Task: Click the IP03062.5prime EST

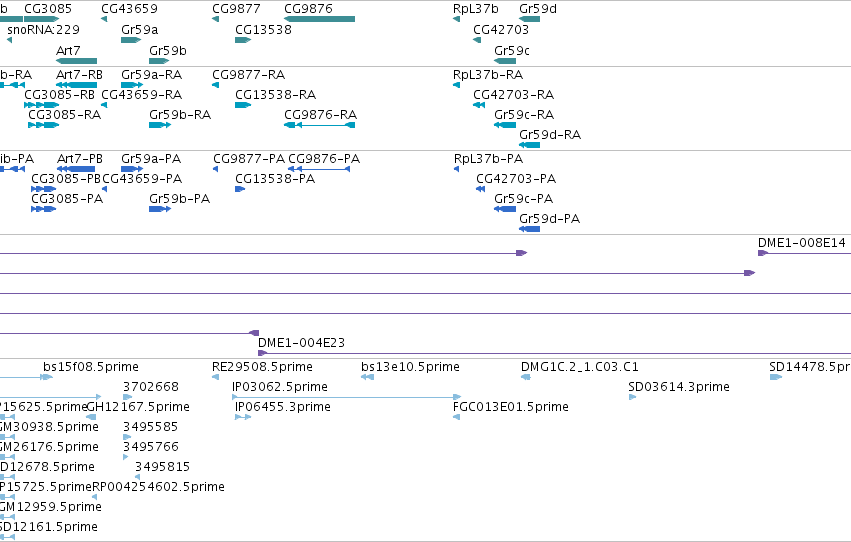Action: pos(347,397)
